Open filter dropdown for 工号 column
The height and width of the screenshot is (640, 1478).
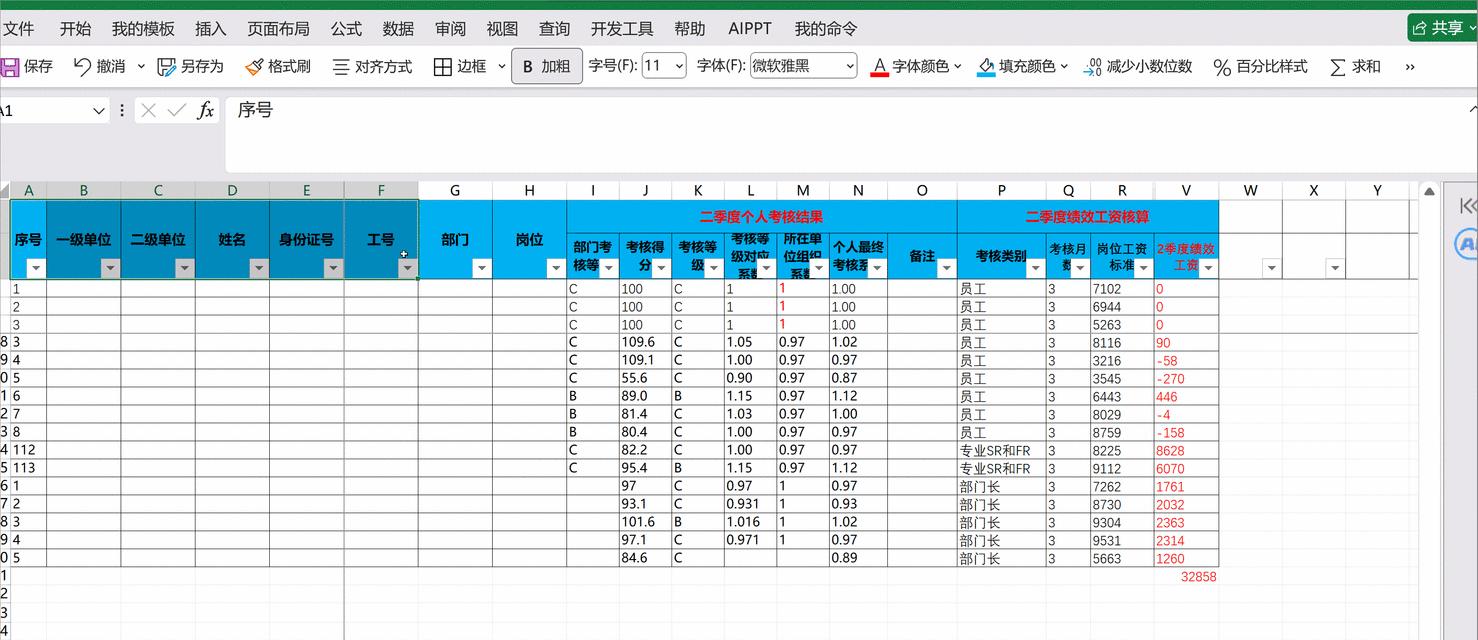[x=406, y=268]
